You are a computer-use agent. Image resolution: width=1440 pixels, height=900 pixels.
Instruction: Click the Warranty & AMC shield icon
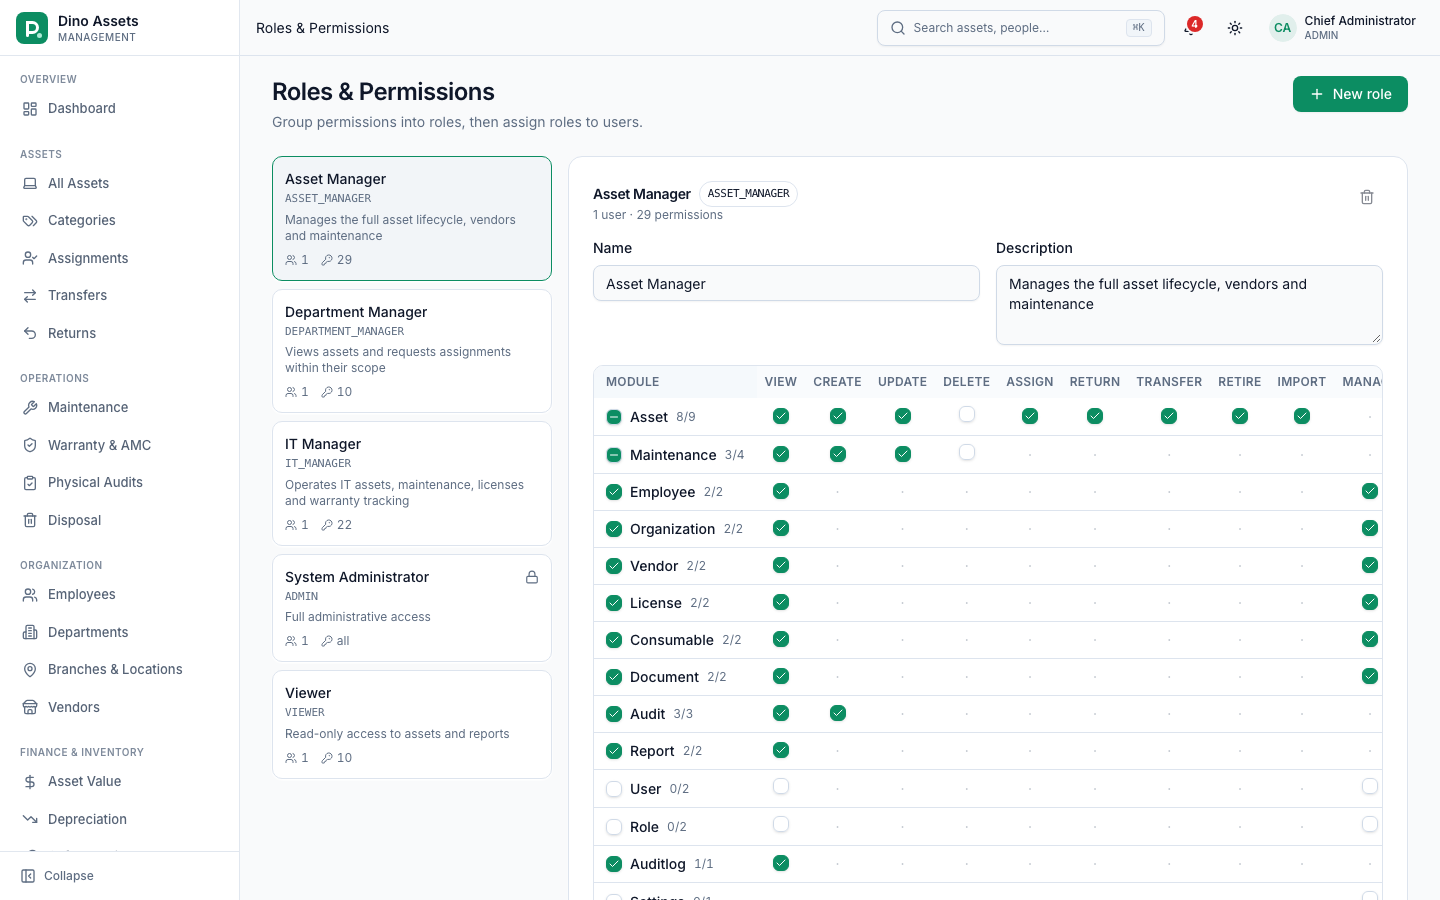coord(30,446)
